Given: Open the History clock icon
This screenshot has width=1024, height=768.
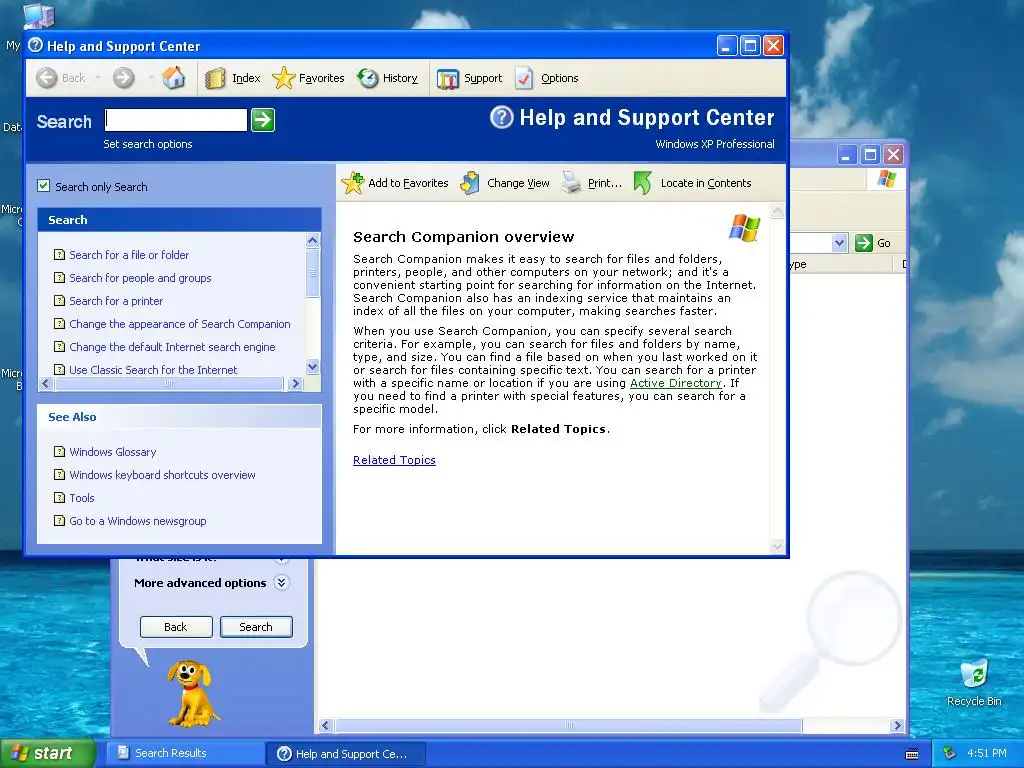Looking at the screenshot, I should coord(368,78).
